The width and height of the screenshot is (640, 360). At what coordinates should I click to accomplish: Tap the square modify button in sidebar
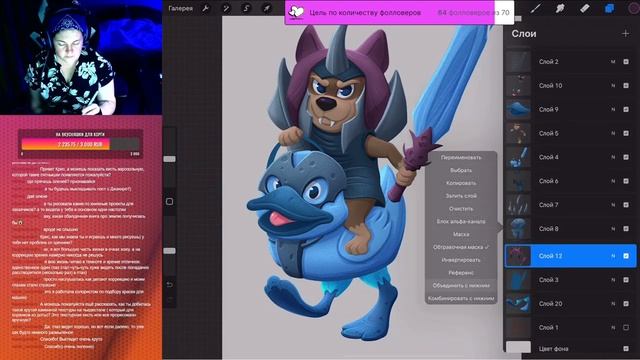[x=170, y=202]
